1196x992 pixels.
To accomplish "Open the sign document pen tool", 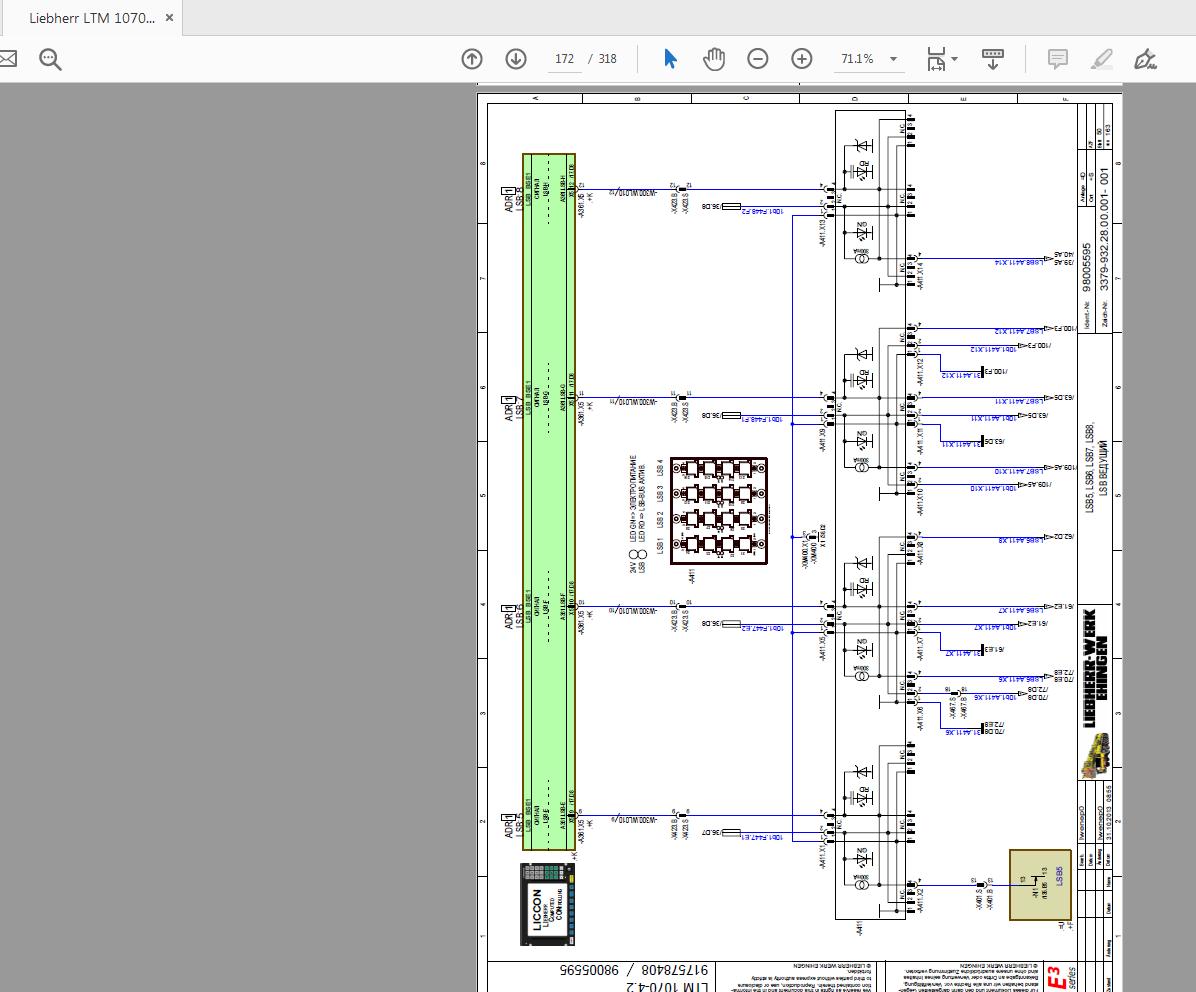I will [1146, 59].
